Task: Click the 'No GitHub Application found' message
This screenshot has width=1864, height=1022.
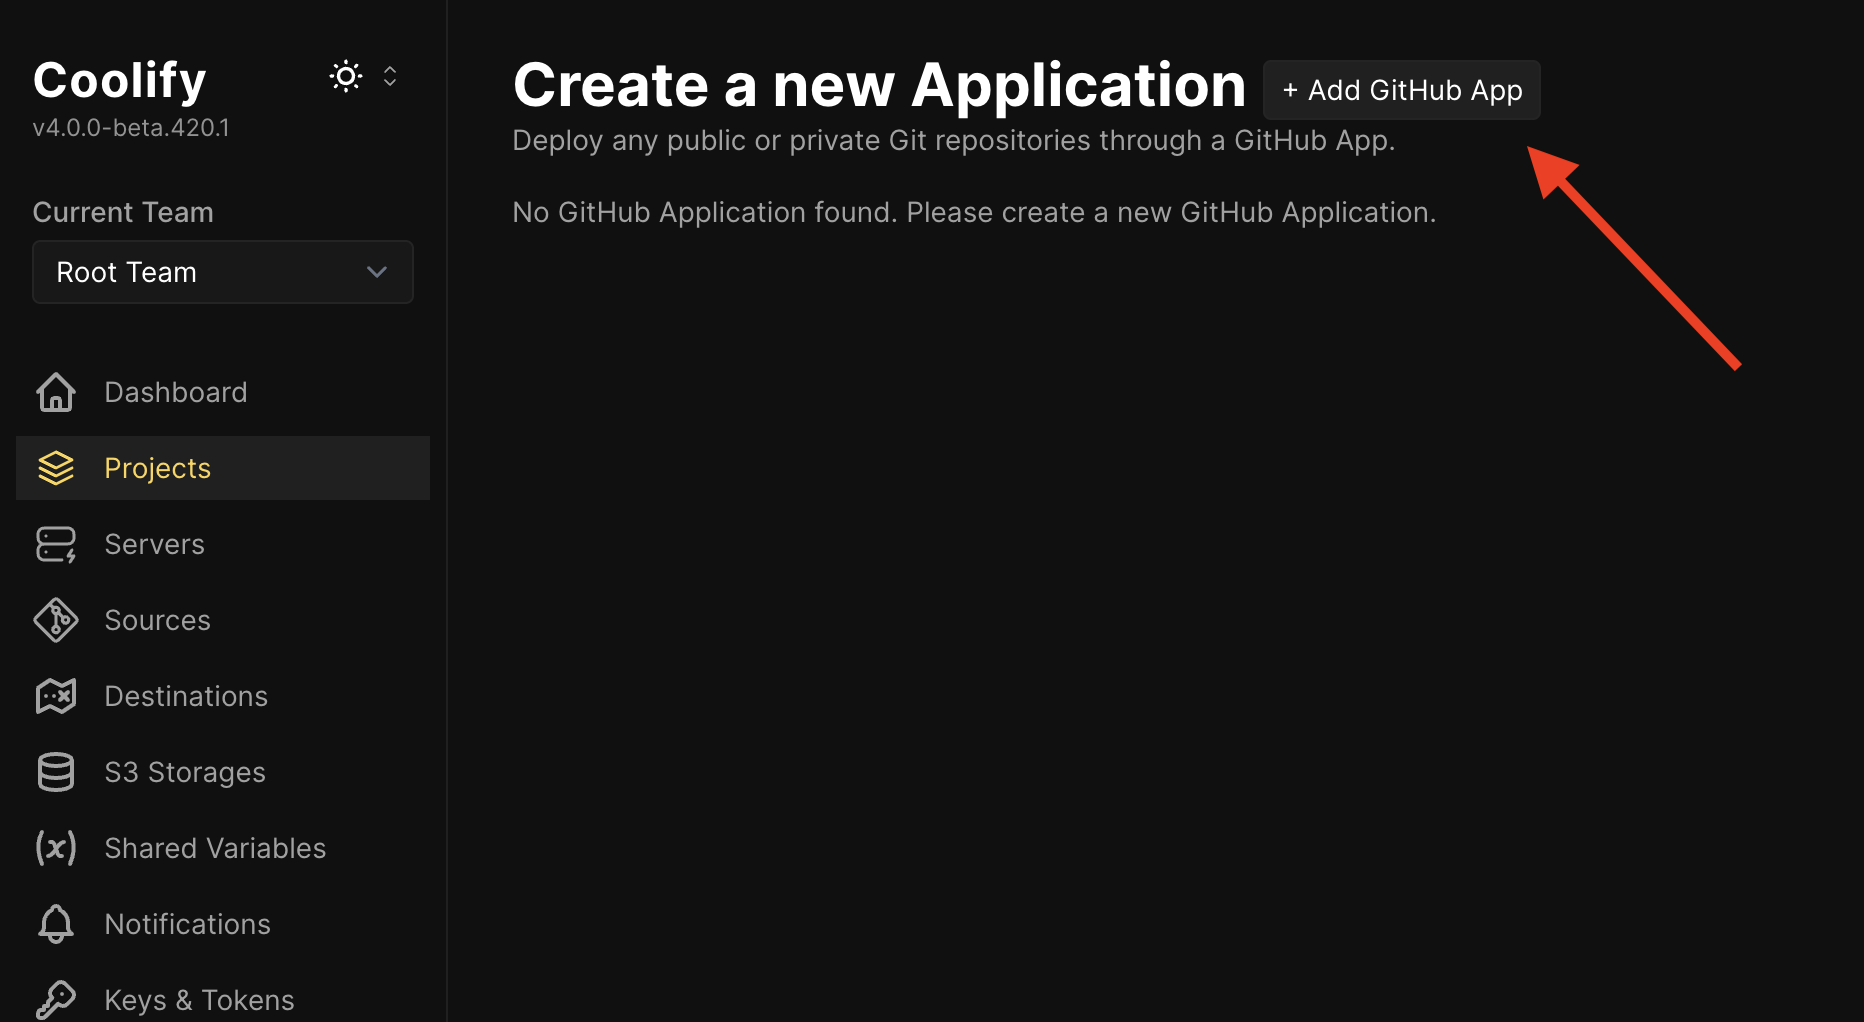Action: pyautogui.click(x=974, y=212)
